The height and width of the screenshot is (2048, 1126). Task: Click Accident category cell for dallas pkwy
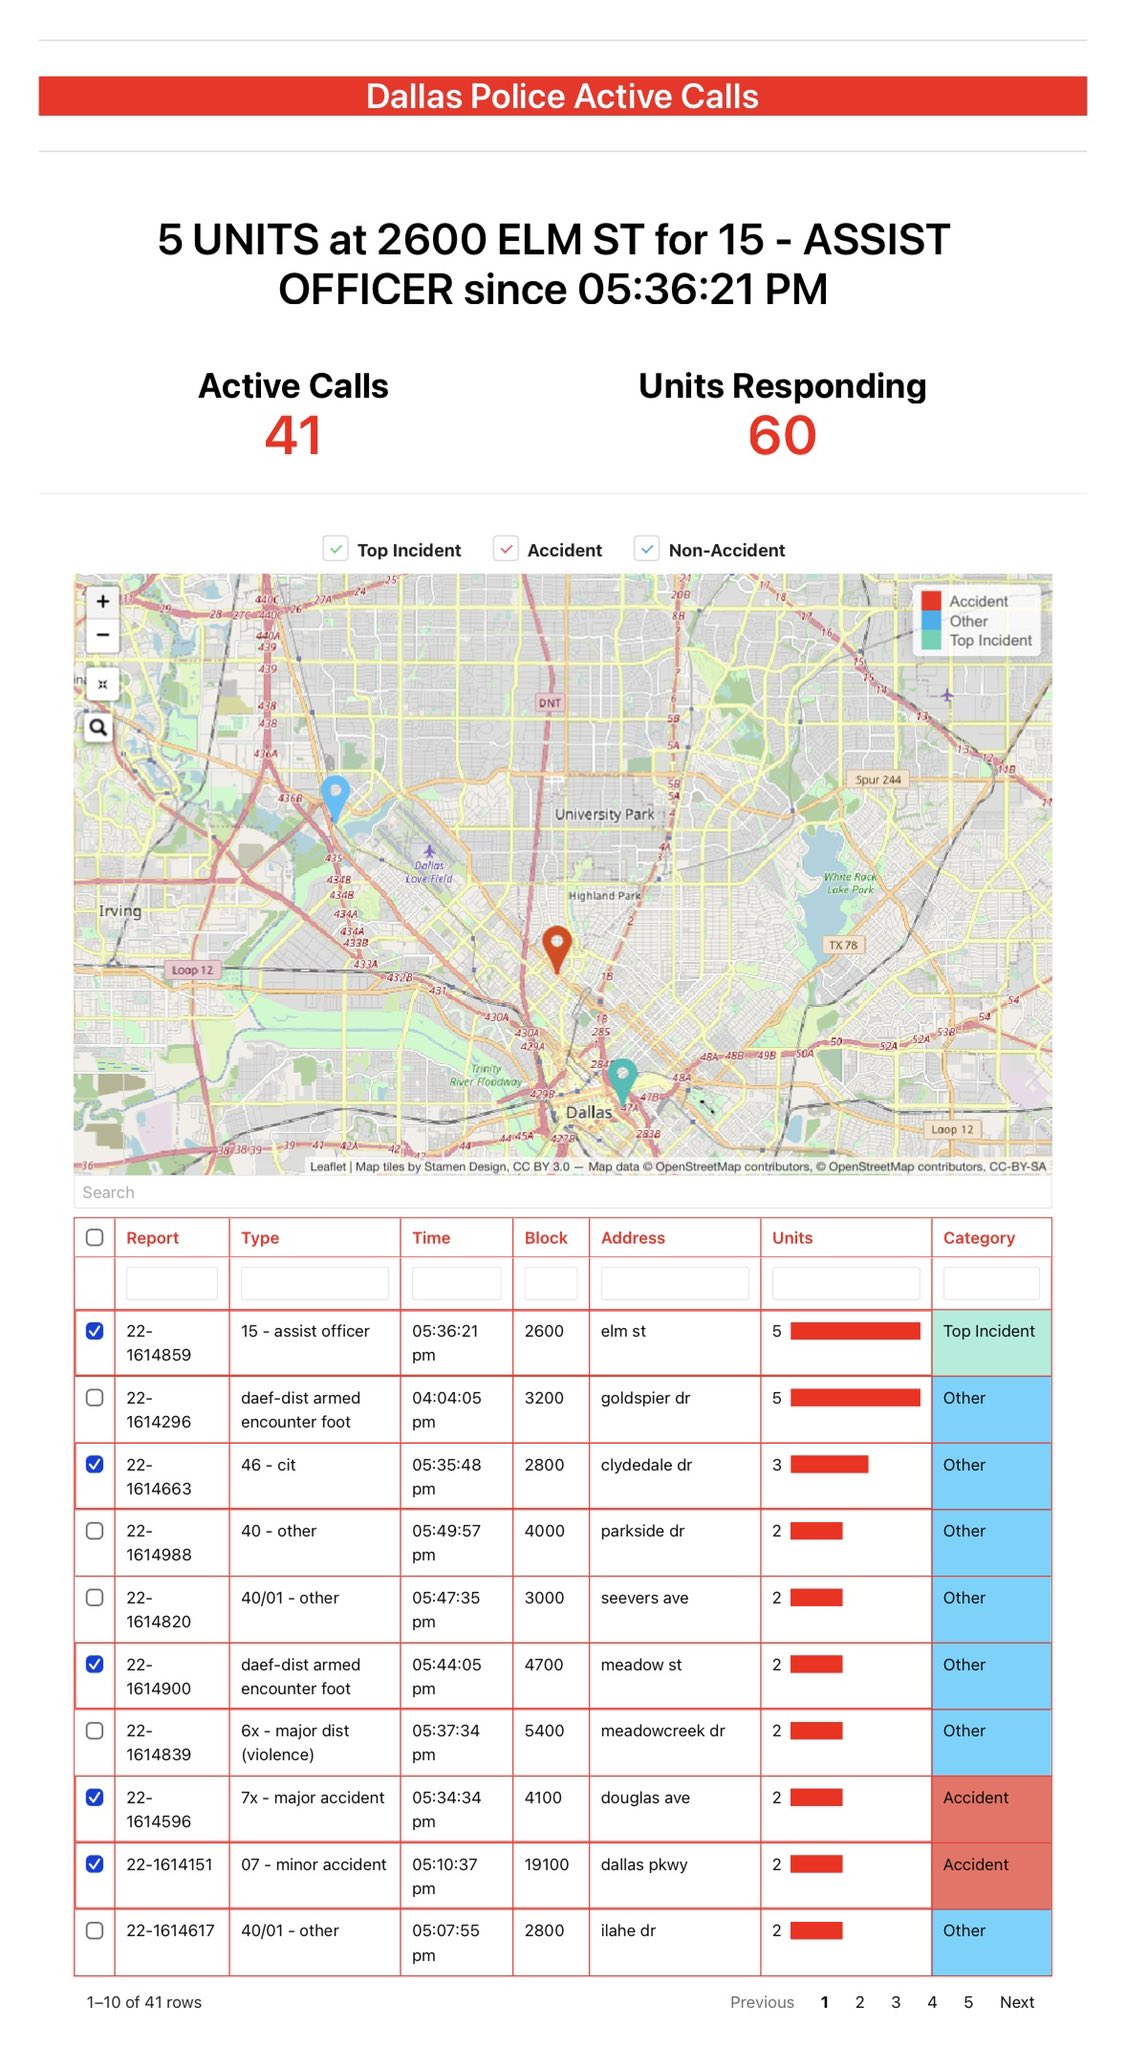991,1876
